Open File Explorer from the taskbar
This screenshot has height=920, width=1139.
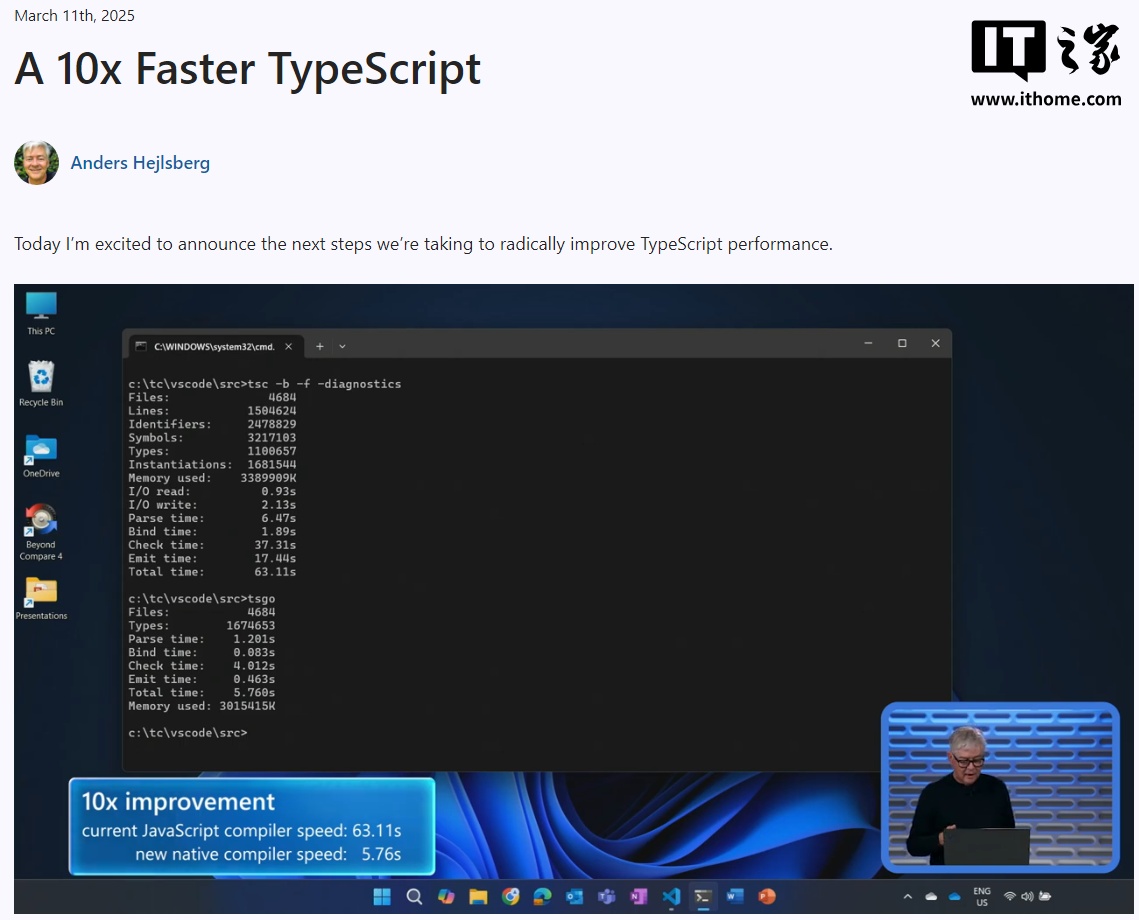coord(479,897)
